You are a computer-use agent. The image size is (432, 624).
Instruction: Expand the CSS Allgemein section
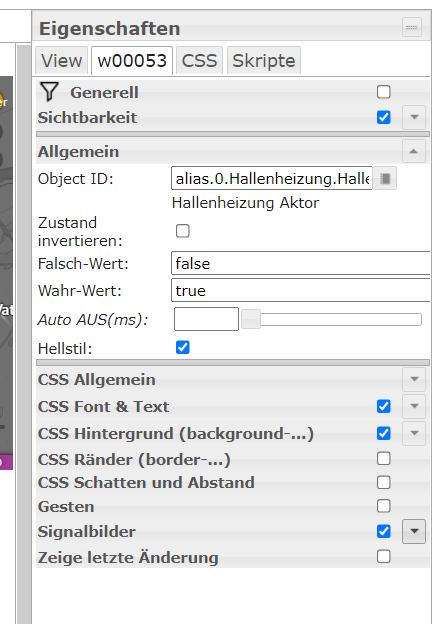(414, 379)
